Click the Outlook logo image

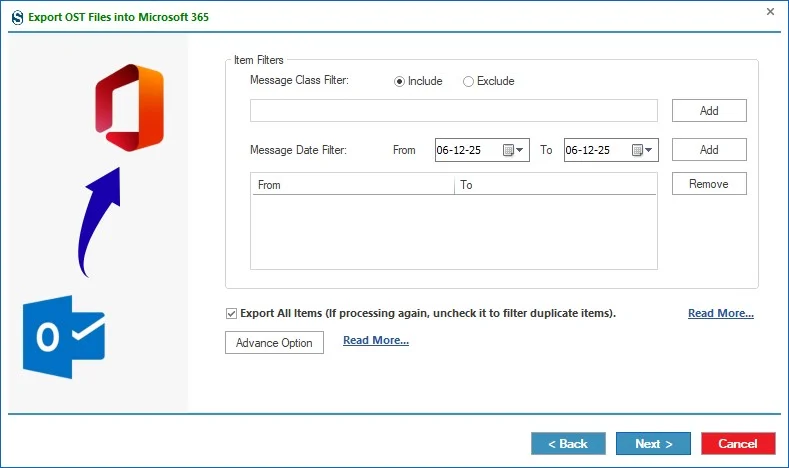(x=64, y=337)
